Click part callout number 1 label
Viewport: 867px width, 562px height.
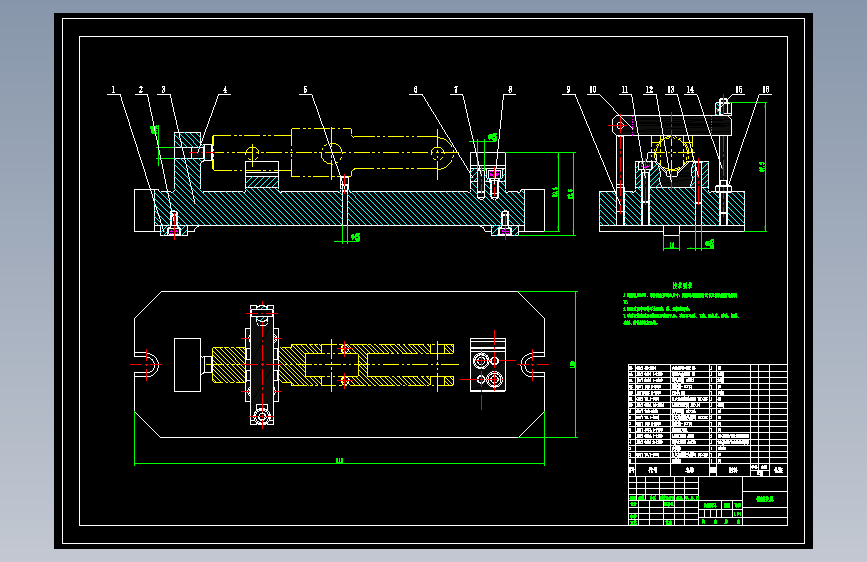[113, 90]
